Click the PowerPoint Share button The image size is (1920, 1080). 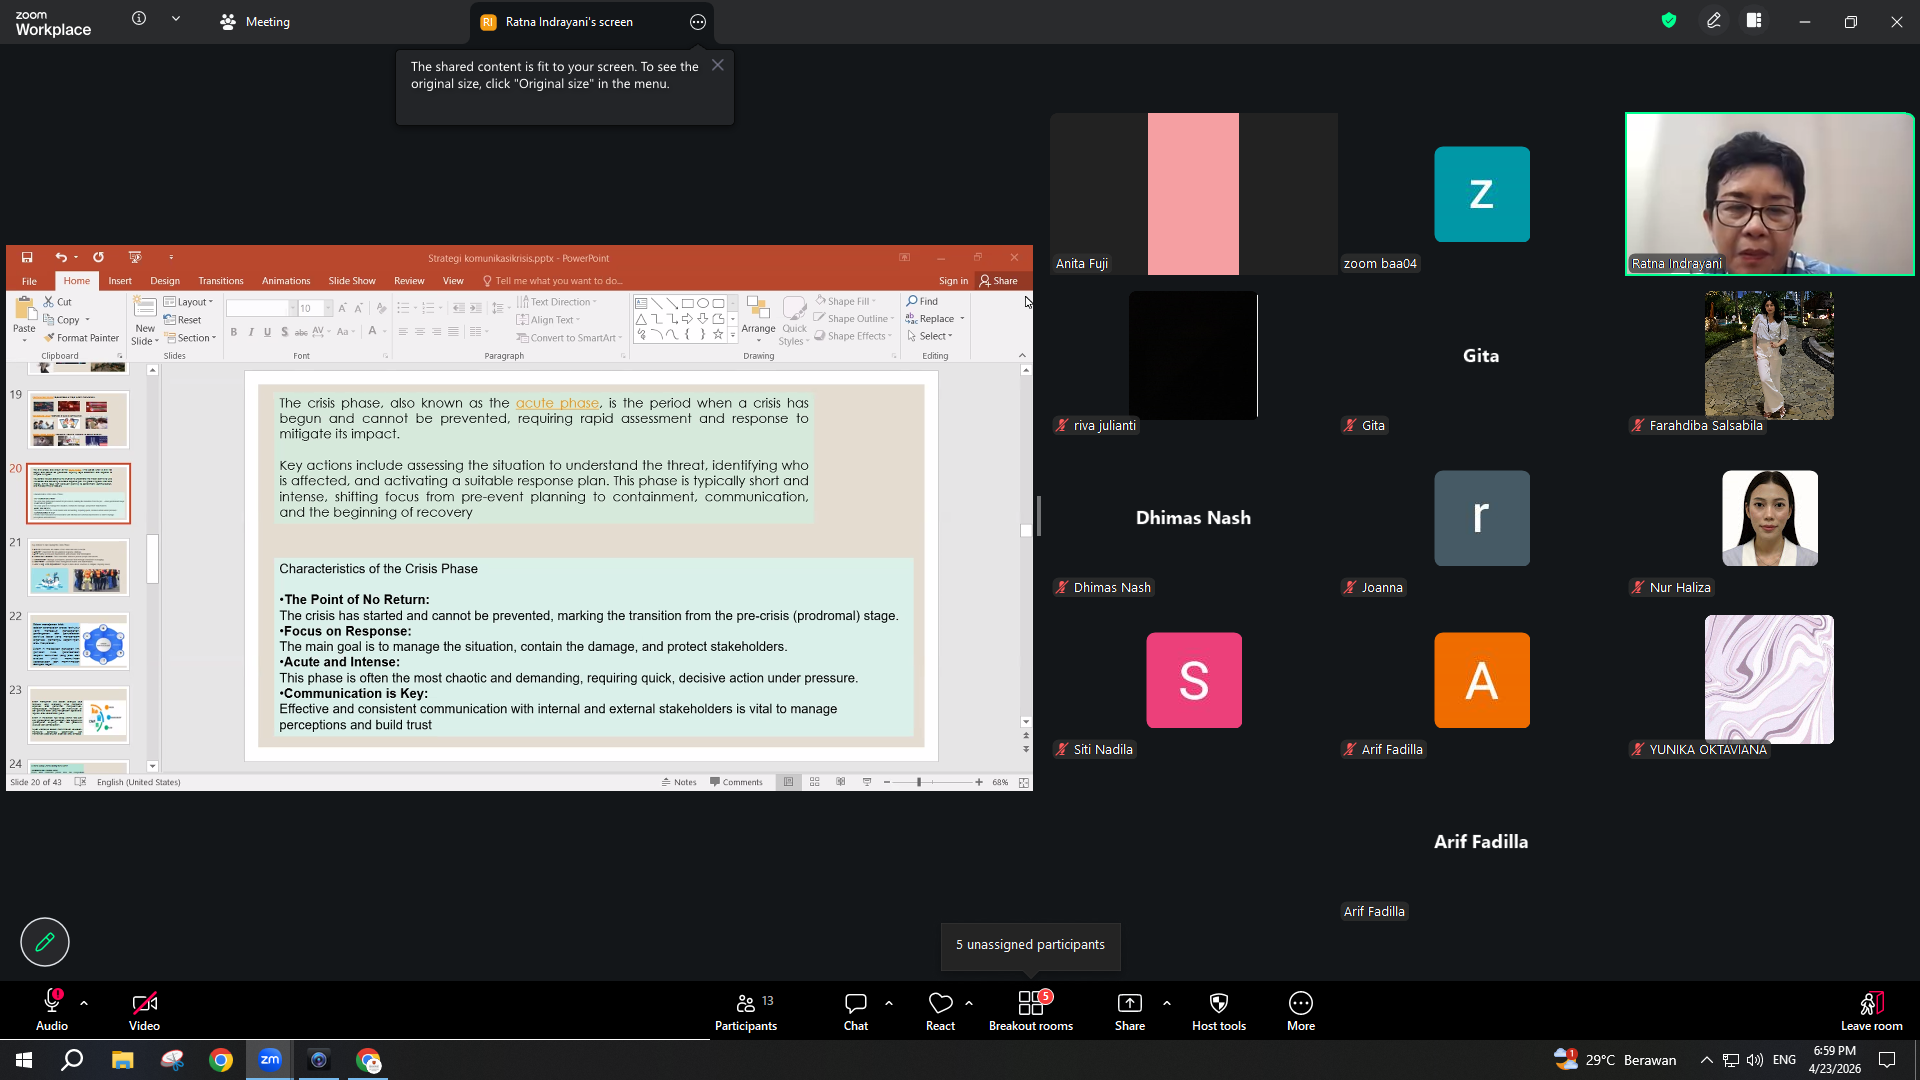click(999, 281)
